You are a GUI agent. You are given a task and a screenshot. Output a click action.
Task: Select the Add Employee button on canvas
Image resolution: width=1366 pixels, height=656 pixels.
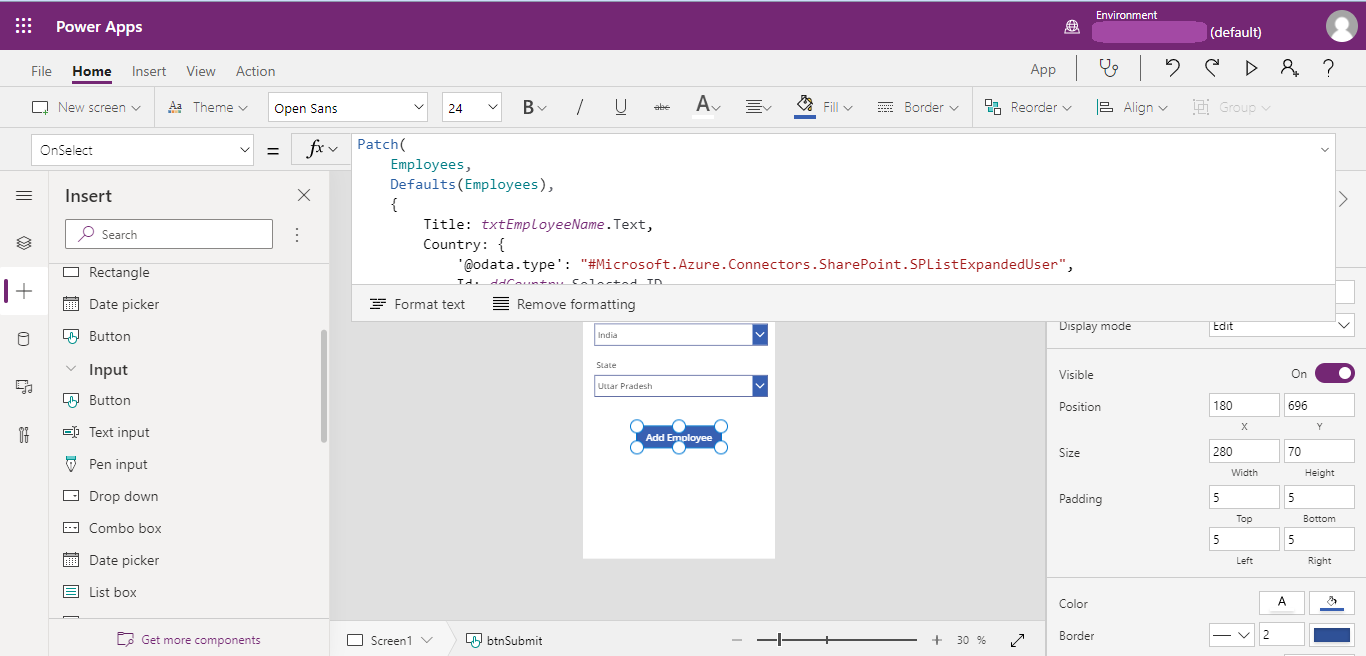coord(679,437)
